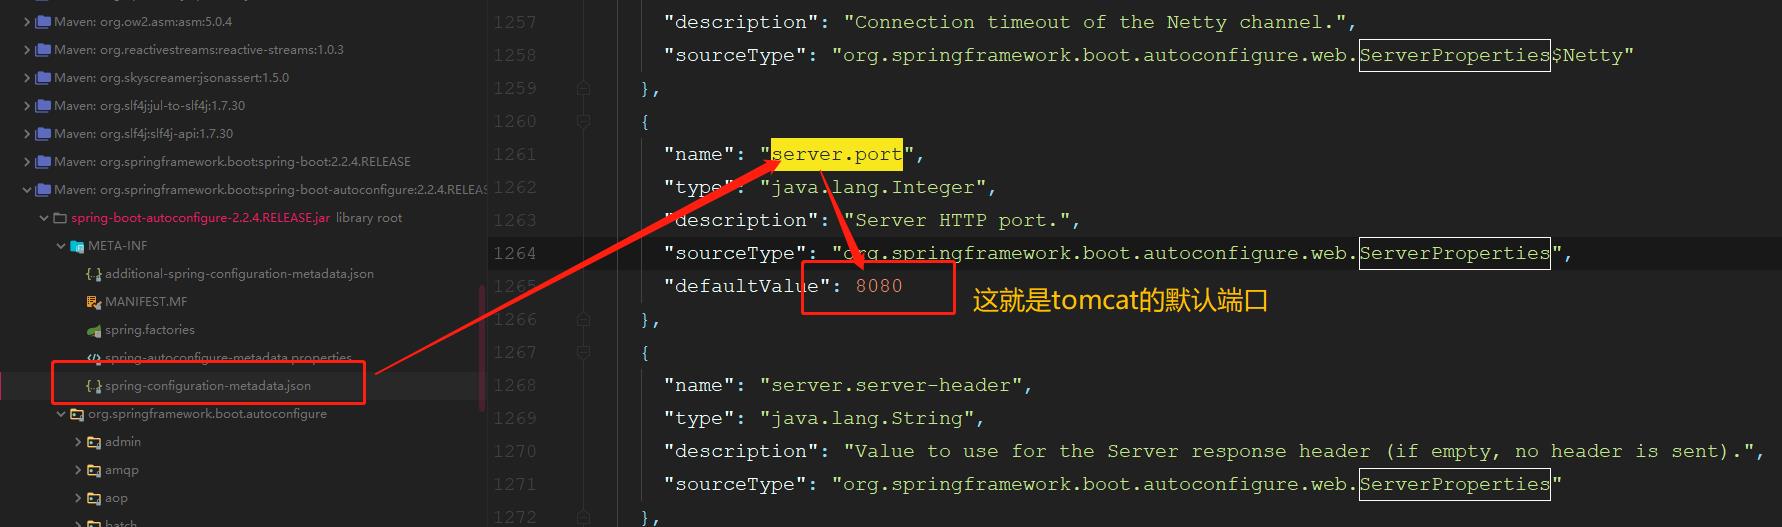Click line number 1264 in the gutter
1782x527 pixels.
point(514,253)
